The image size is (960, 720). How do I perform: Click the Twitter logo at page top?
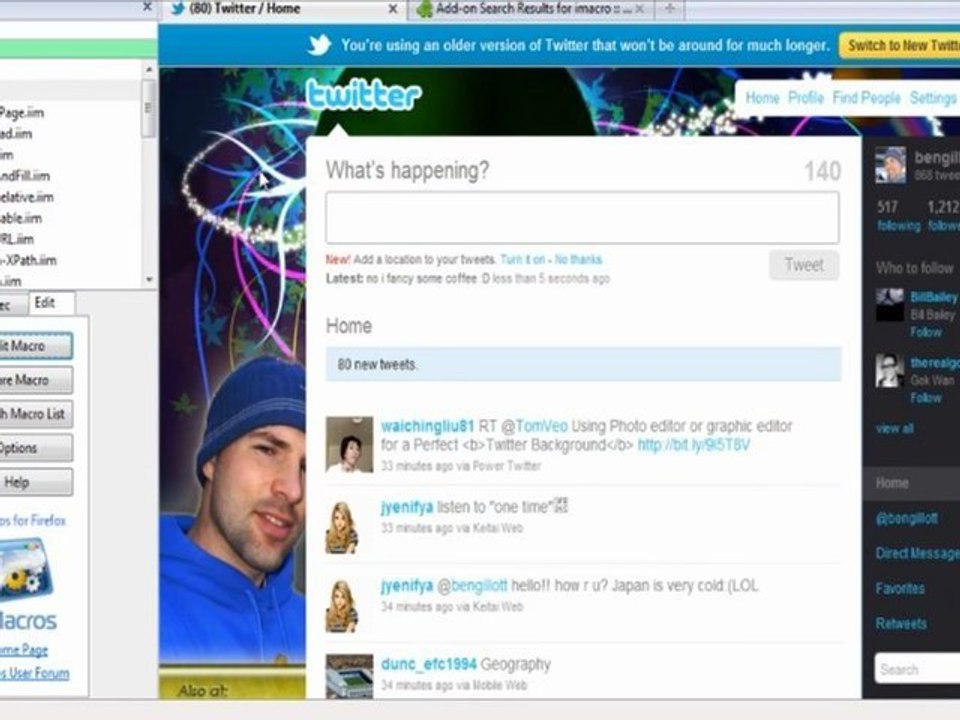364,95
